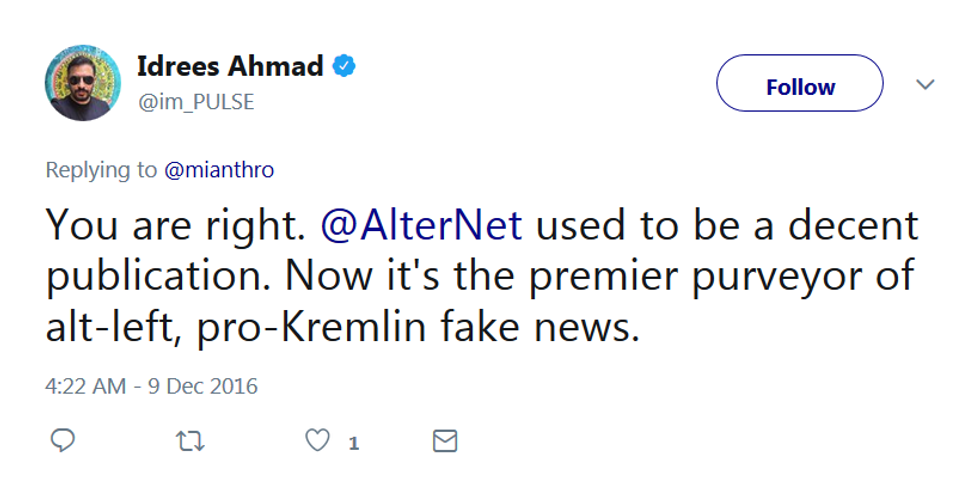The image size is (980, 483).
Task: Click the blue verified badge checkmark
Action: click(345, 67)
